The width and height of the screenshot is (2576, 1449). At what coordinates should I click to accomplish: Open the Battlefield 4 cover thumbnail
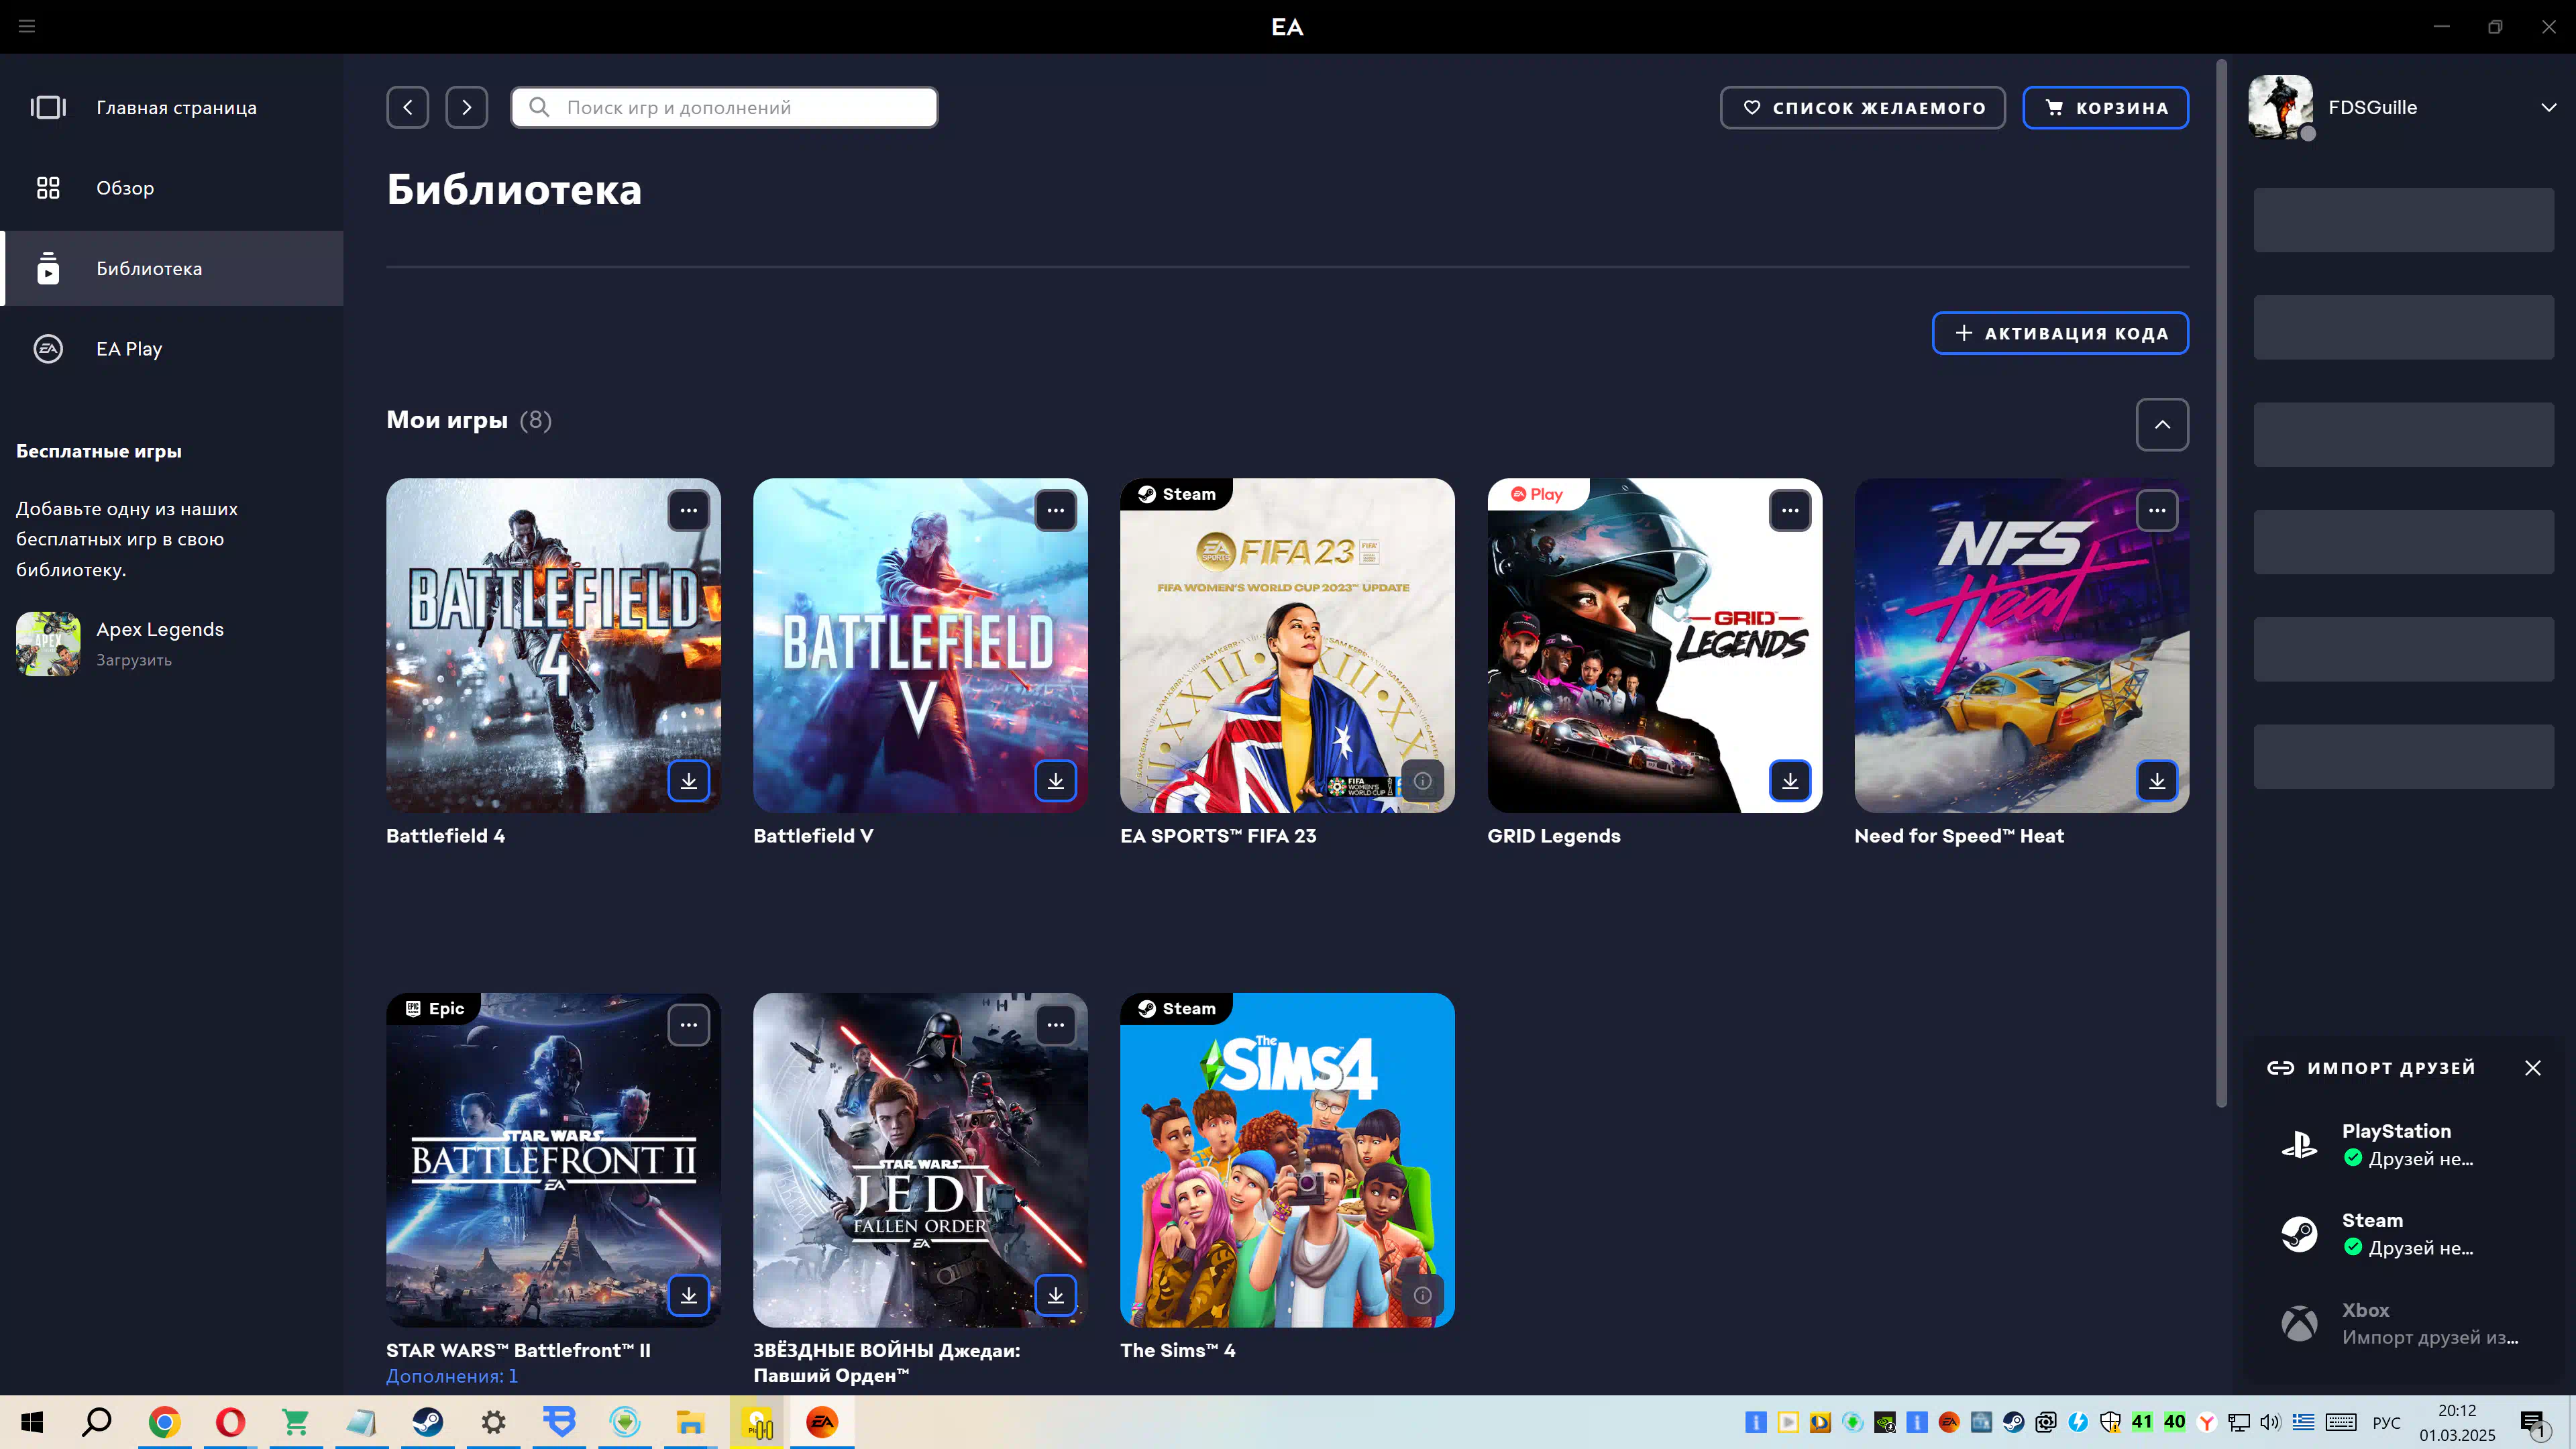click(553, 645)
